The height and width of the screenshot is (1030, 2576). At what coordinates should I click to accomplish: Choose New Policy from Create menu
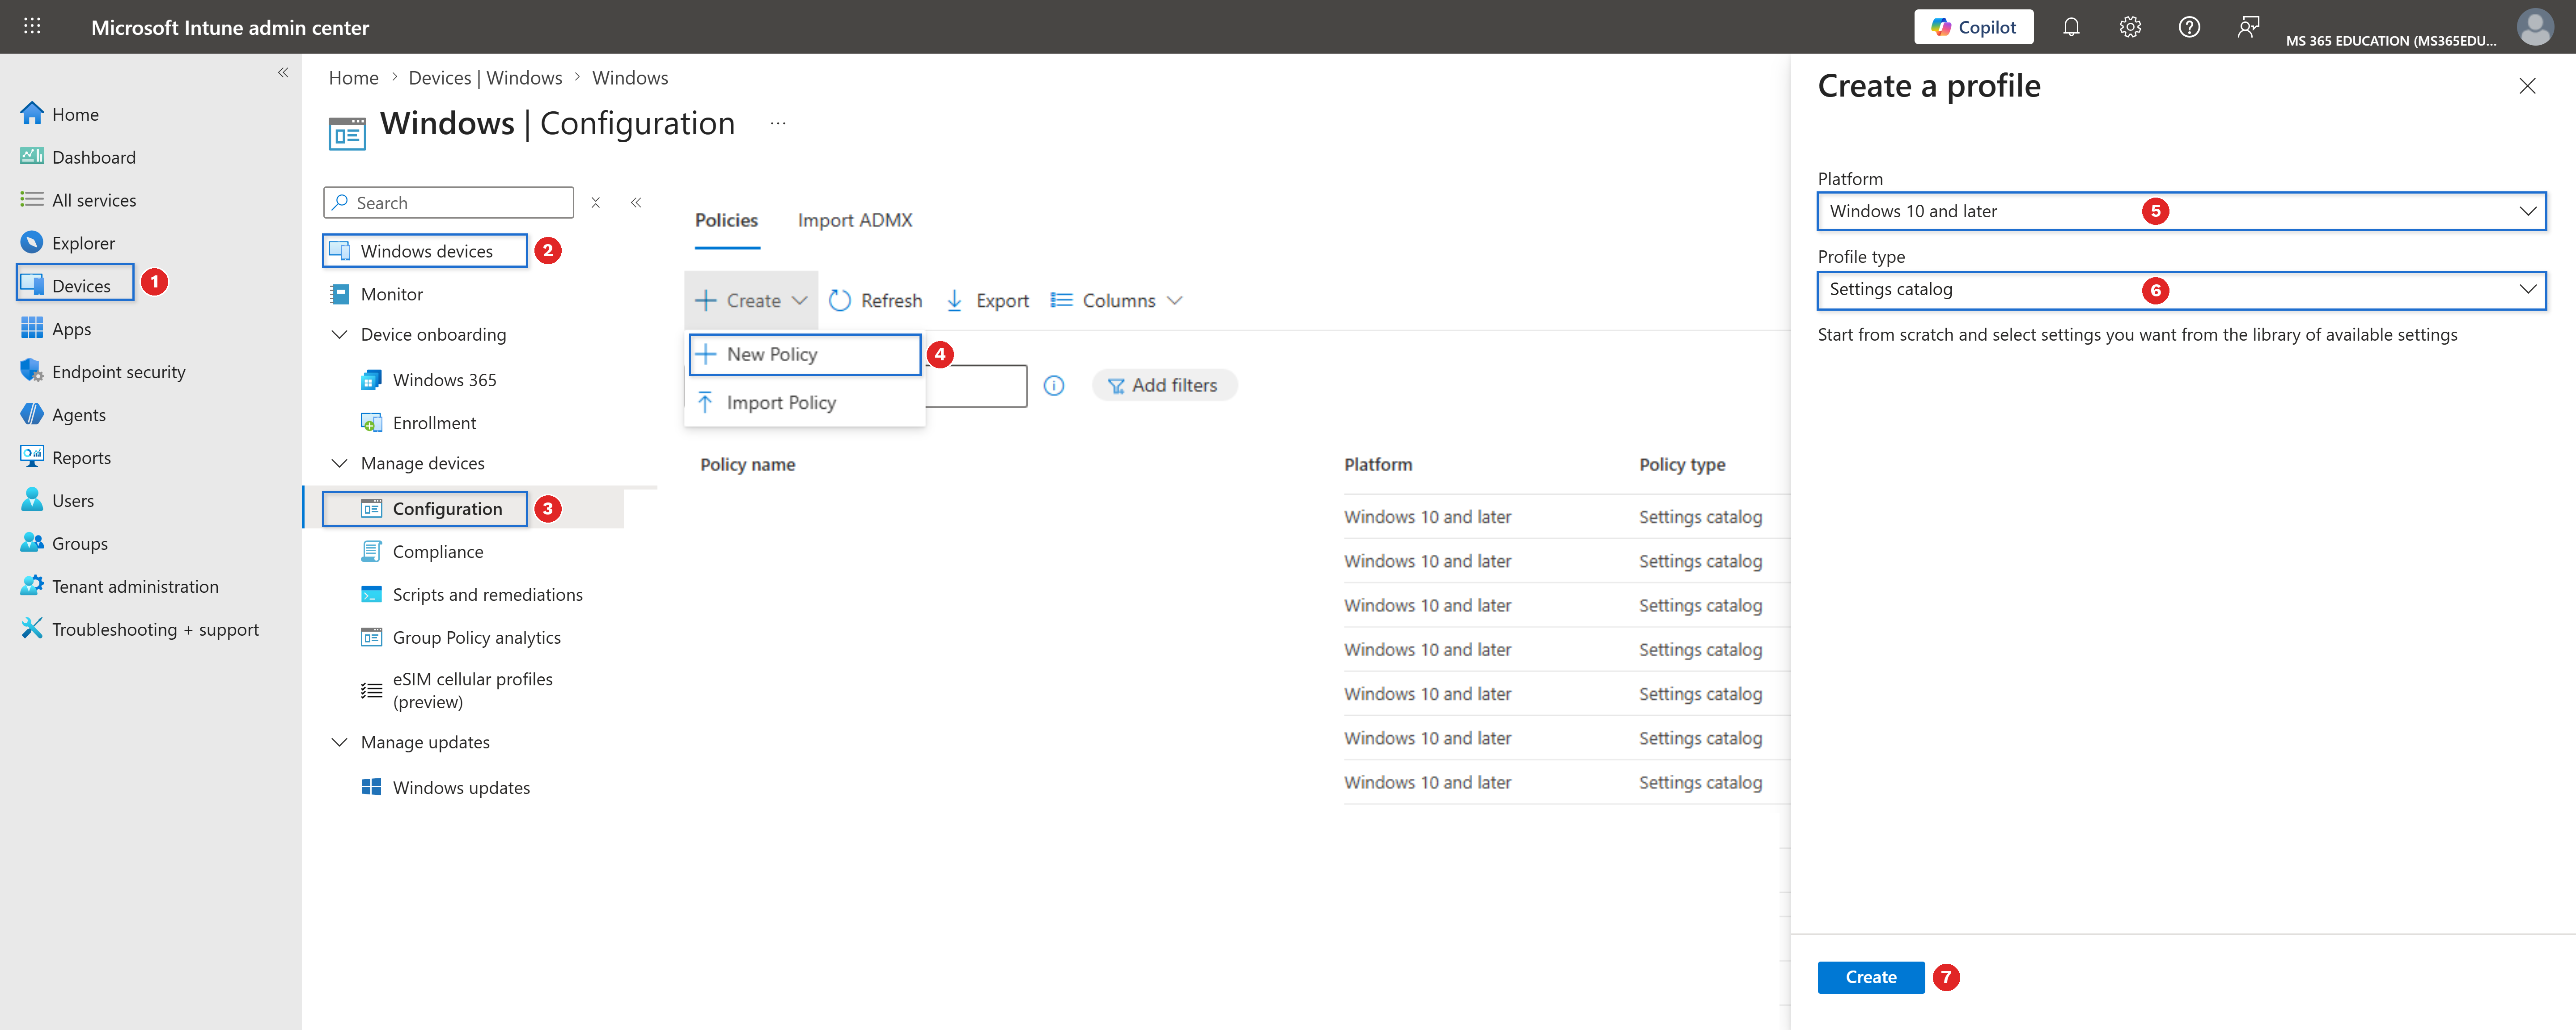805,354
